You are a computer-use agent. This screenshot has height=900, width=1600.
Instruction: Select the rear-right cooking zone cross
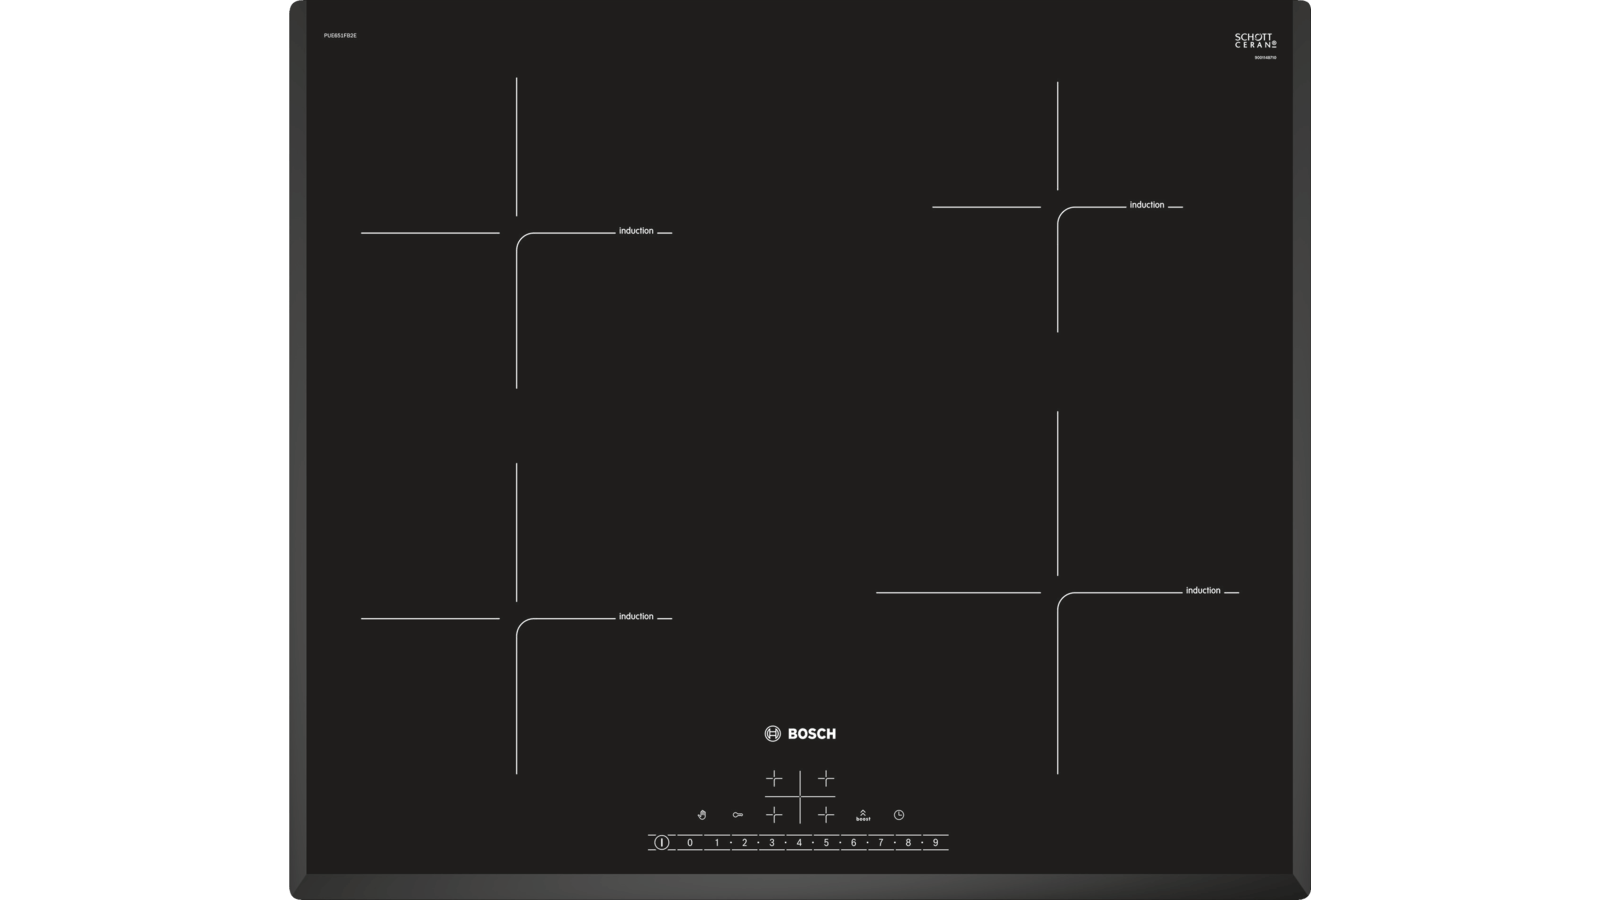coord(826,778)
